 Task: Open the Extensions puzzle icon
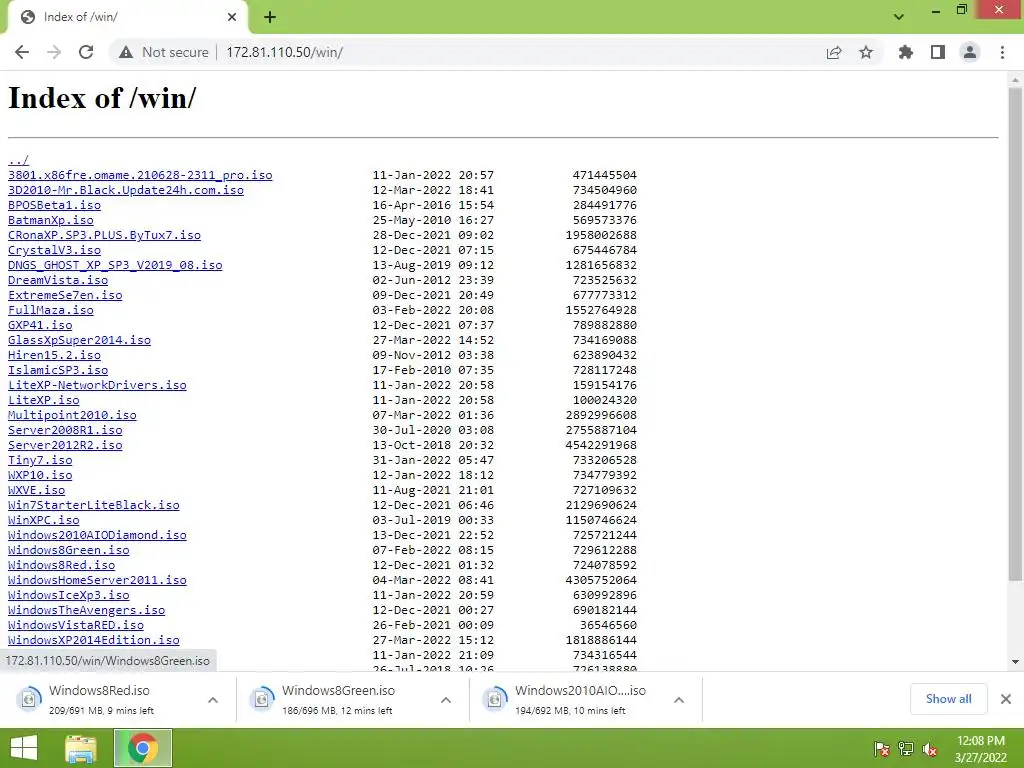tap(906, 52)
